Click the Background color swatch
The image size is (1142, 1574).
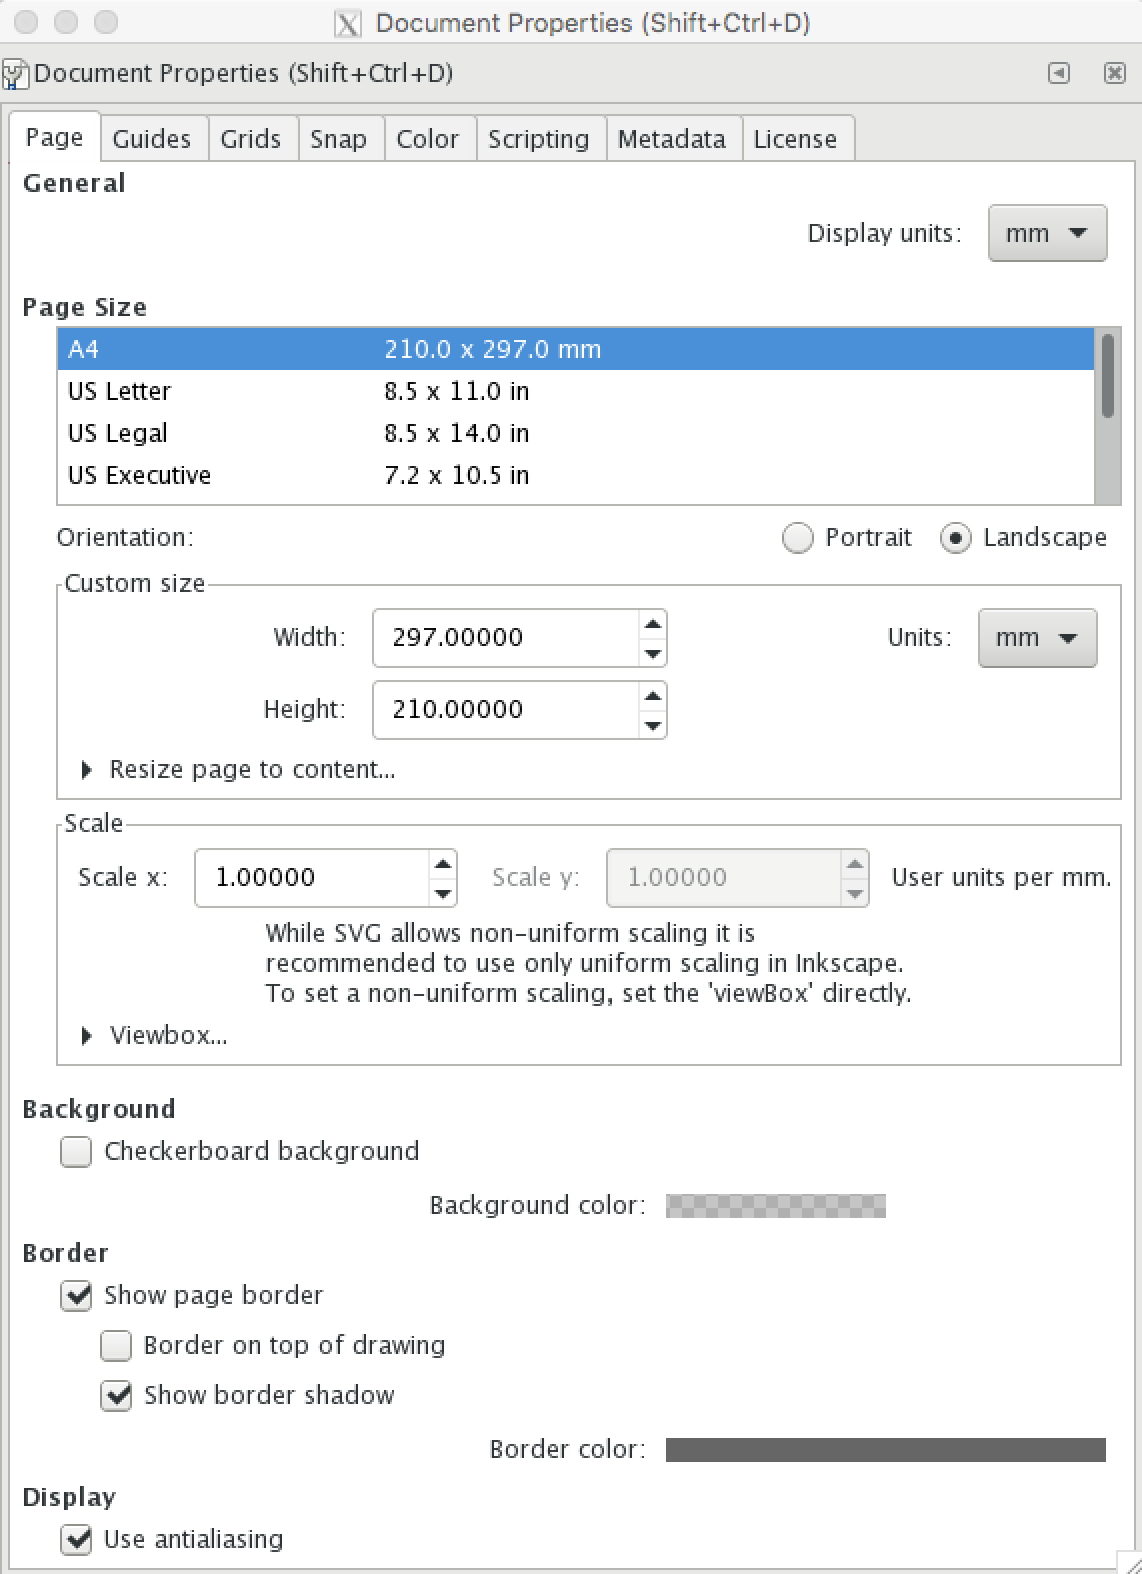pos(775,1206)
